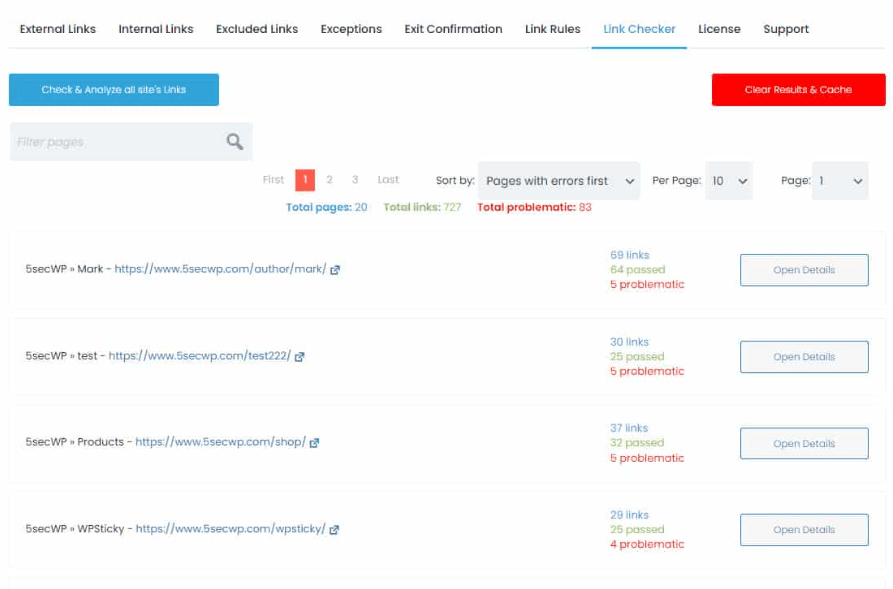The image size is (893, 589).
Task: Click the '5secWP » Products' title text
Action: coord(75,442)
